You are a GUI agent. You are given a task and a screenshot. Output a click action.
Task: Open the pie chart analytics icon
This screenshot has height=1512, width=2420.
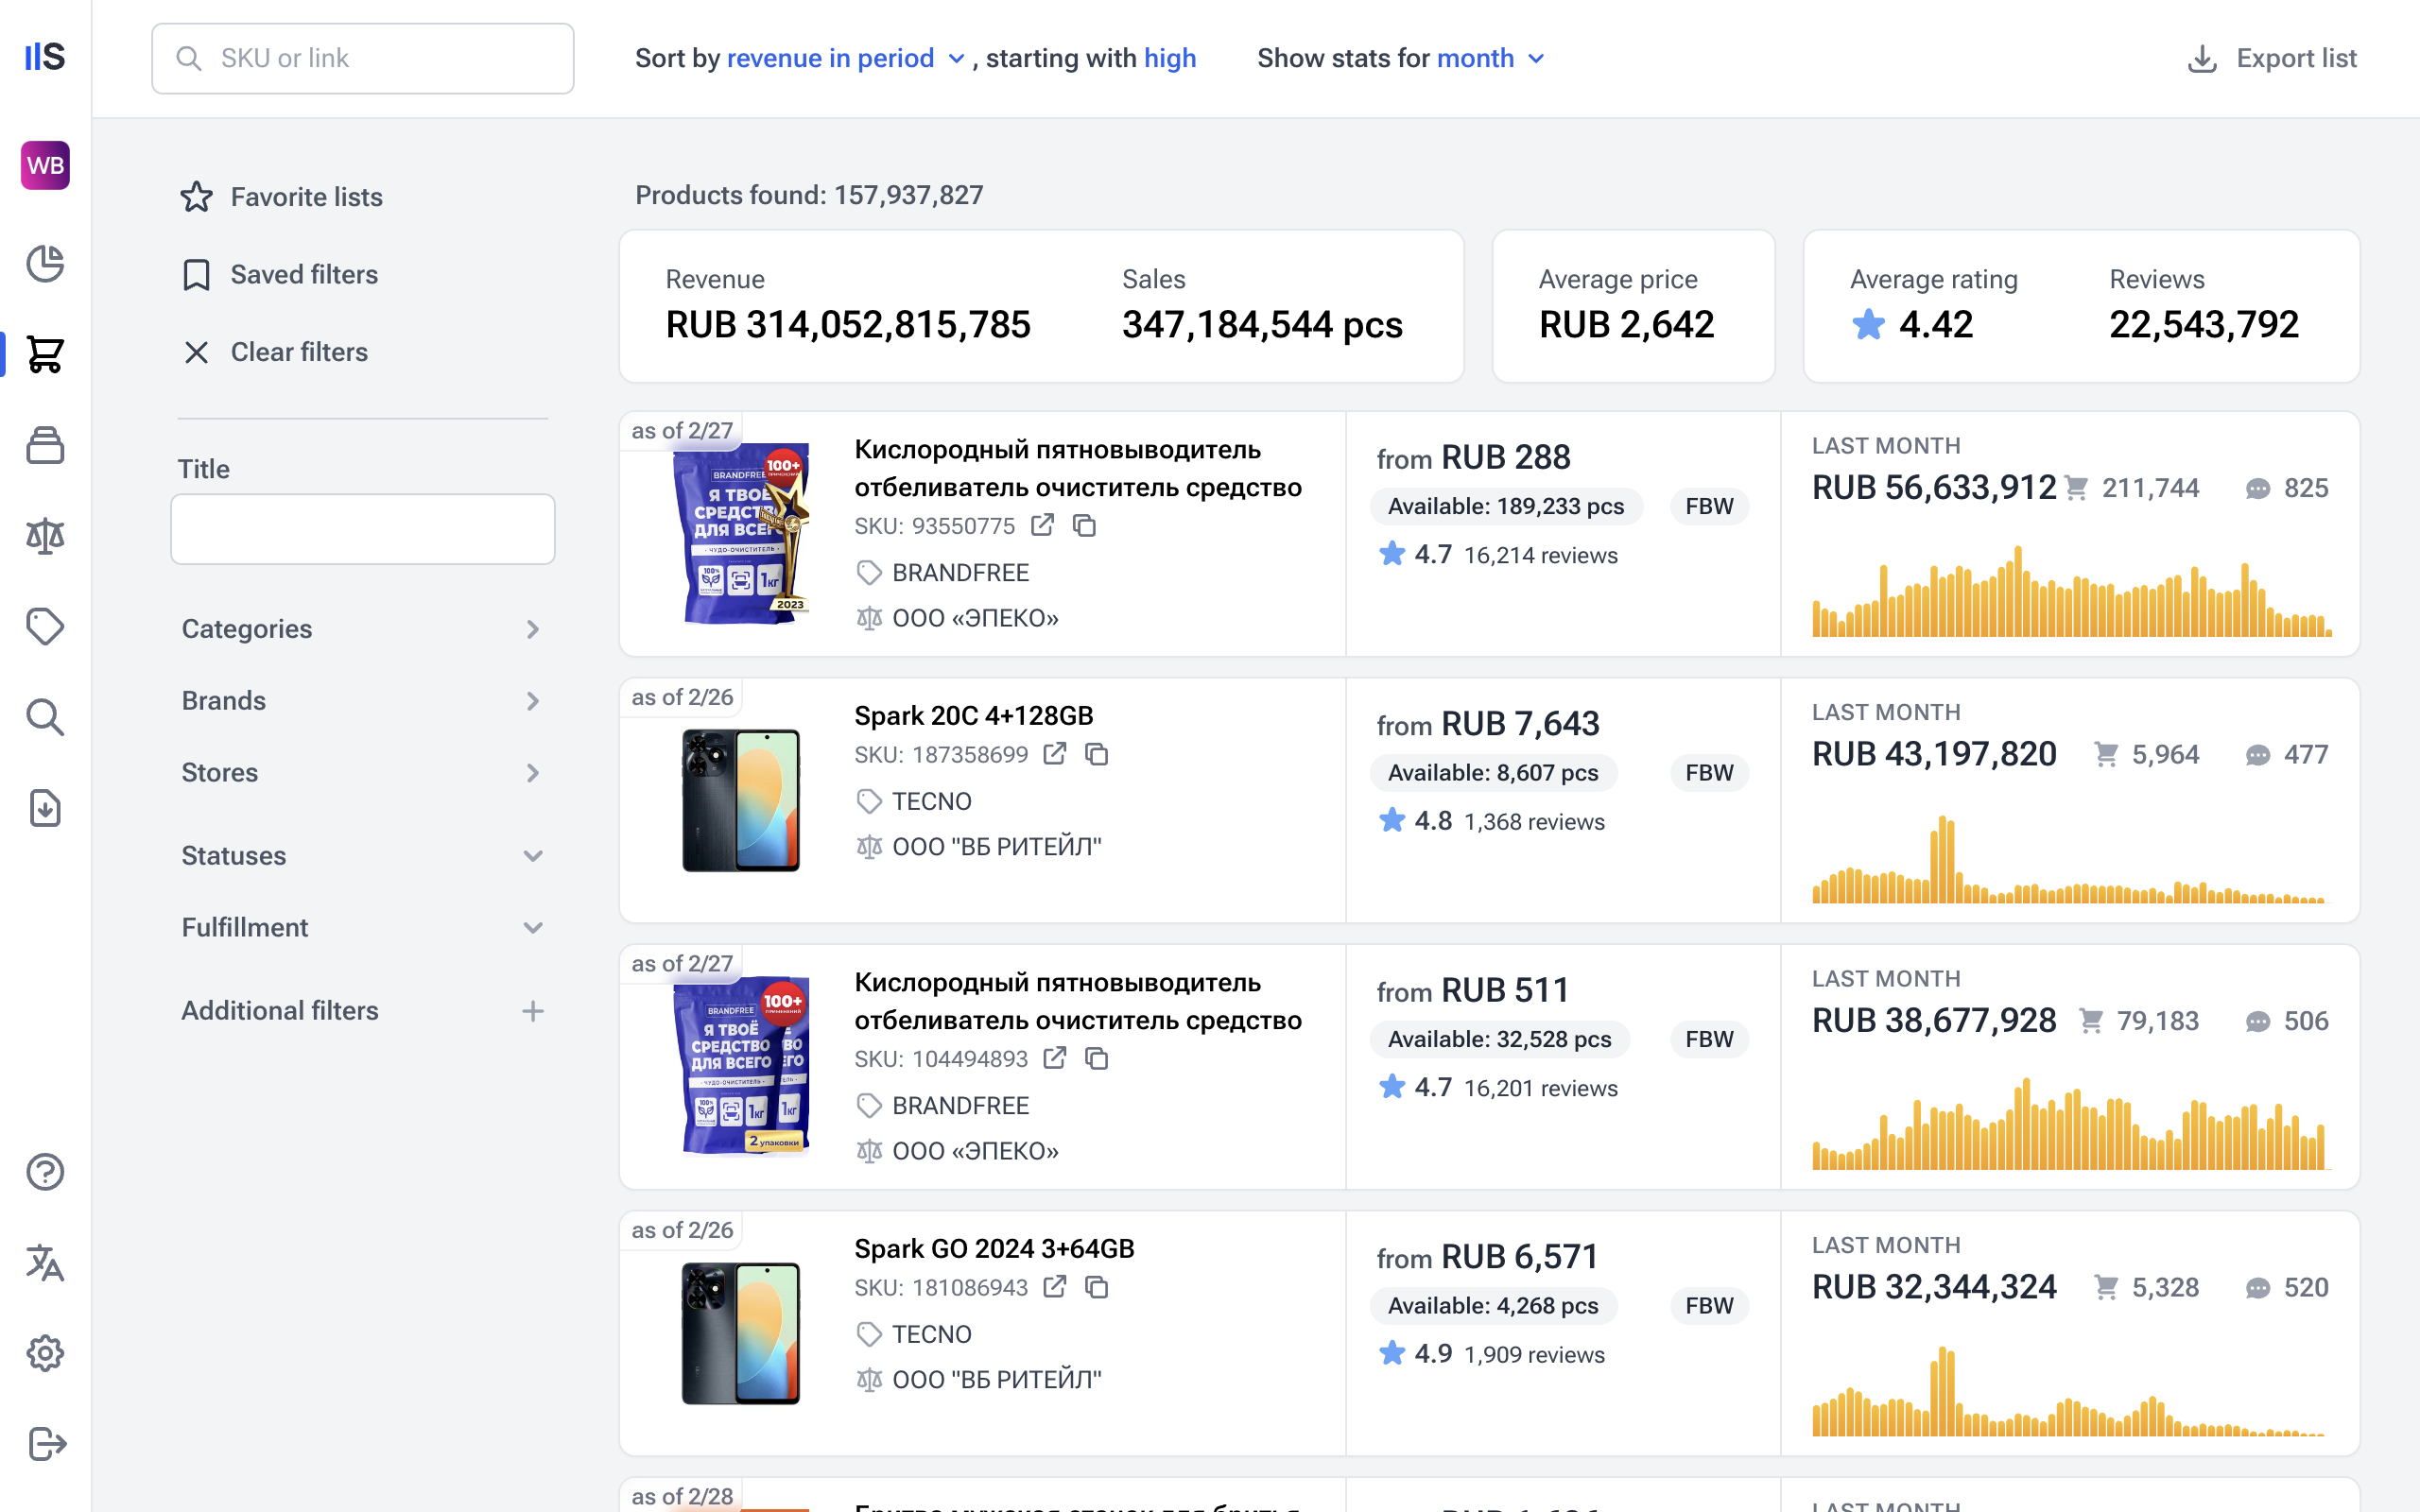coord(45,264)
